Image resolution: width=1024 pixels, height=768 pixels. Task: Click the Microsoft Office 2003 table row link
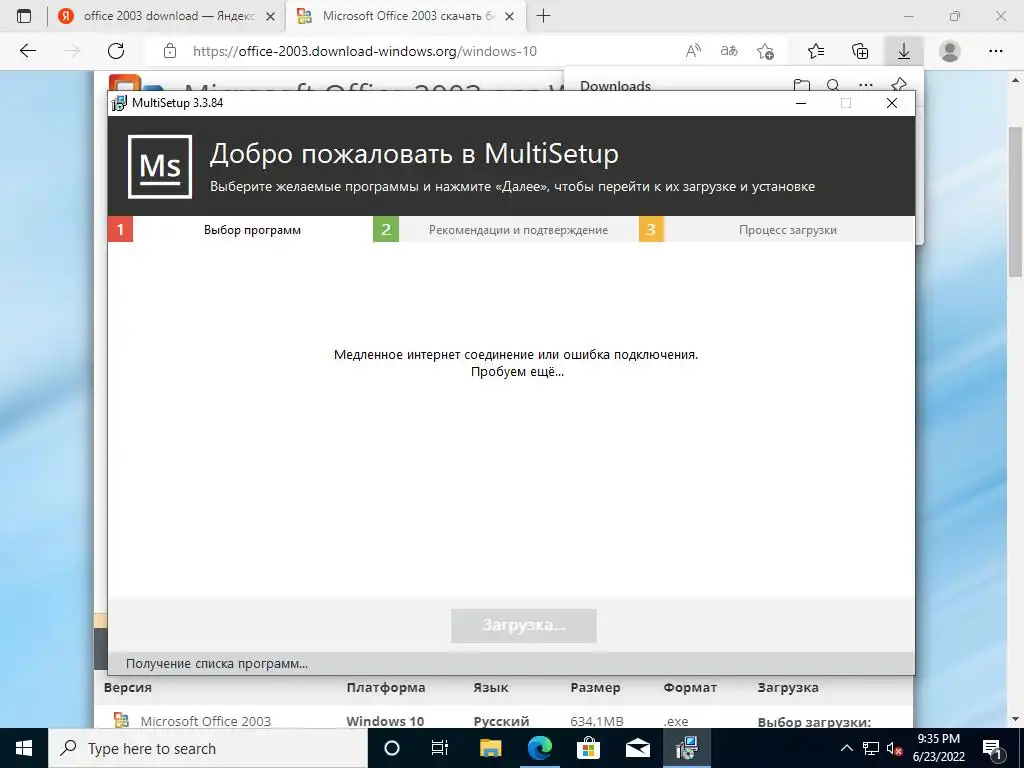[205, 721]
